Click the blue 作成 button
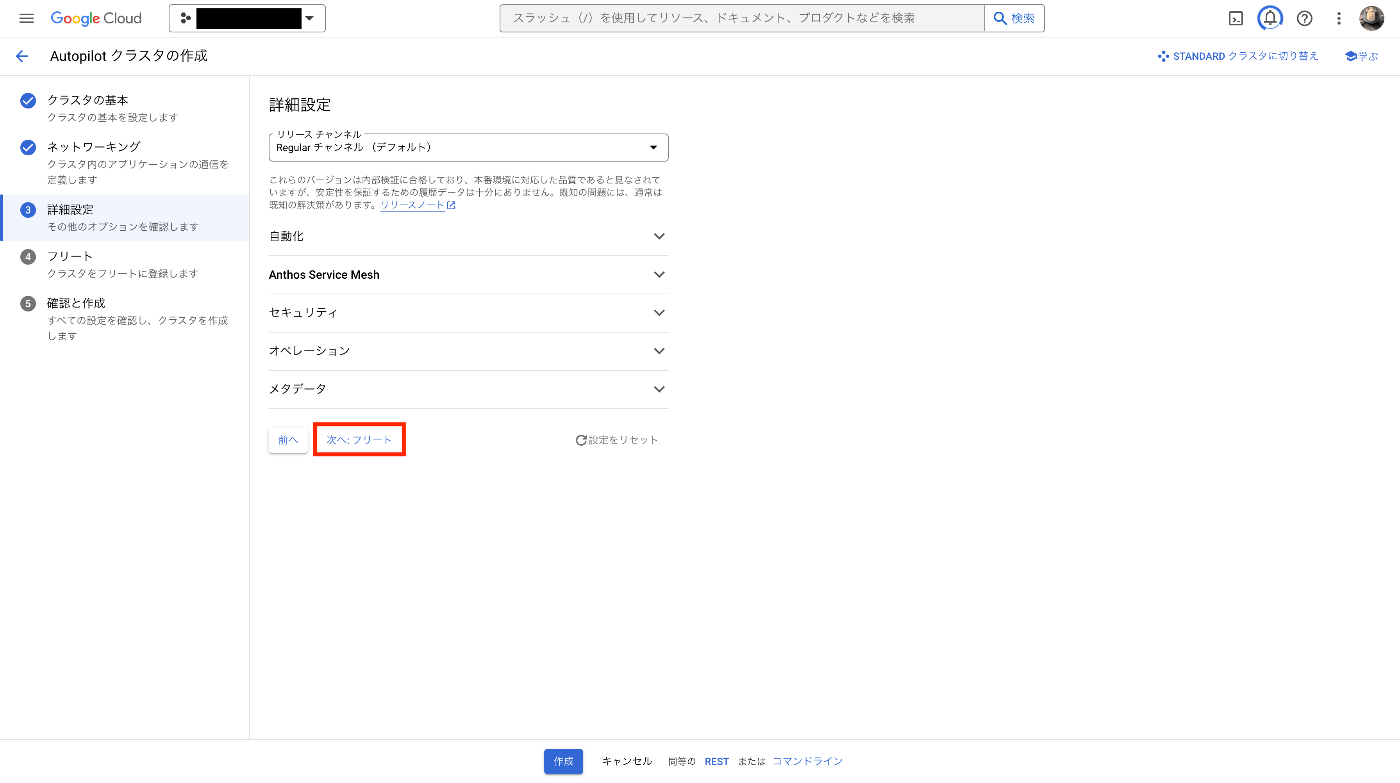1400x783 pixels. pos(563,761)
